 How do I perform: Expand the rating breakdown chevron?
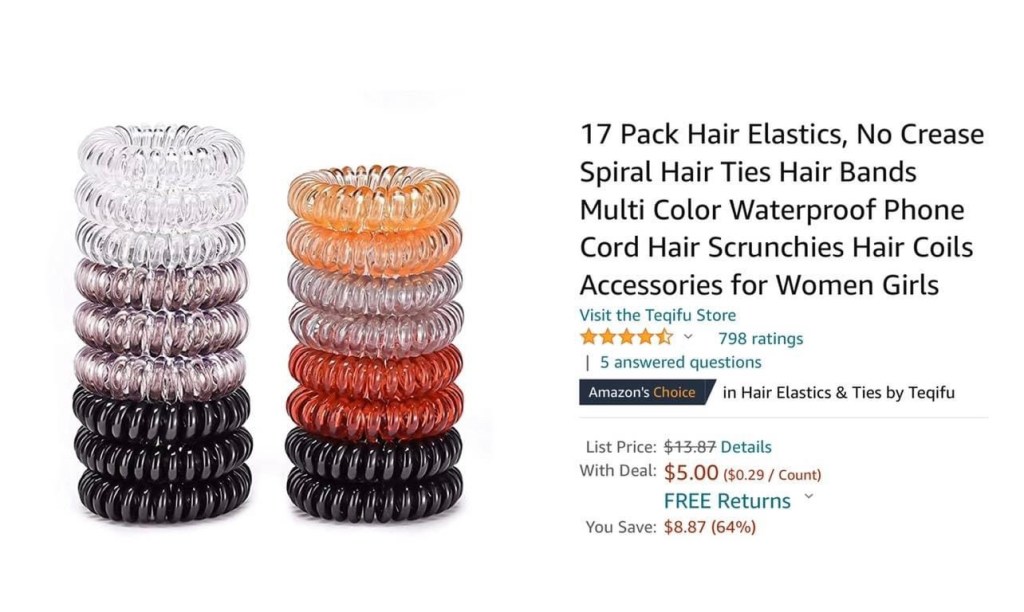coord(688,337)
